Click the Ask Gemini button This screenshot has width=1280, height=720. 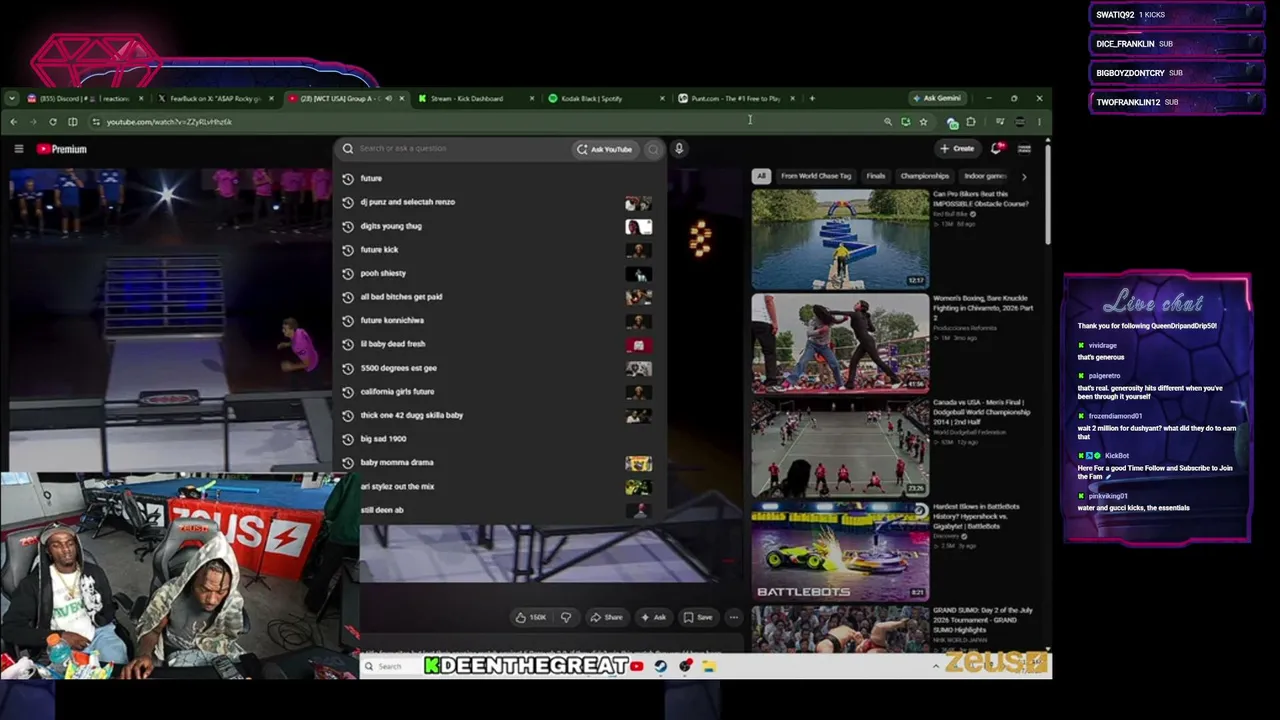pyautogui.click(x=937, y=99)
